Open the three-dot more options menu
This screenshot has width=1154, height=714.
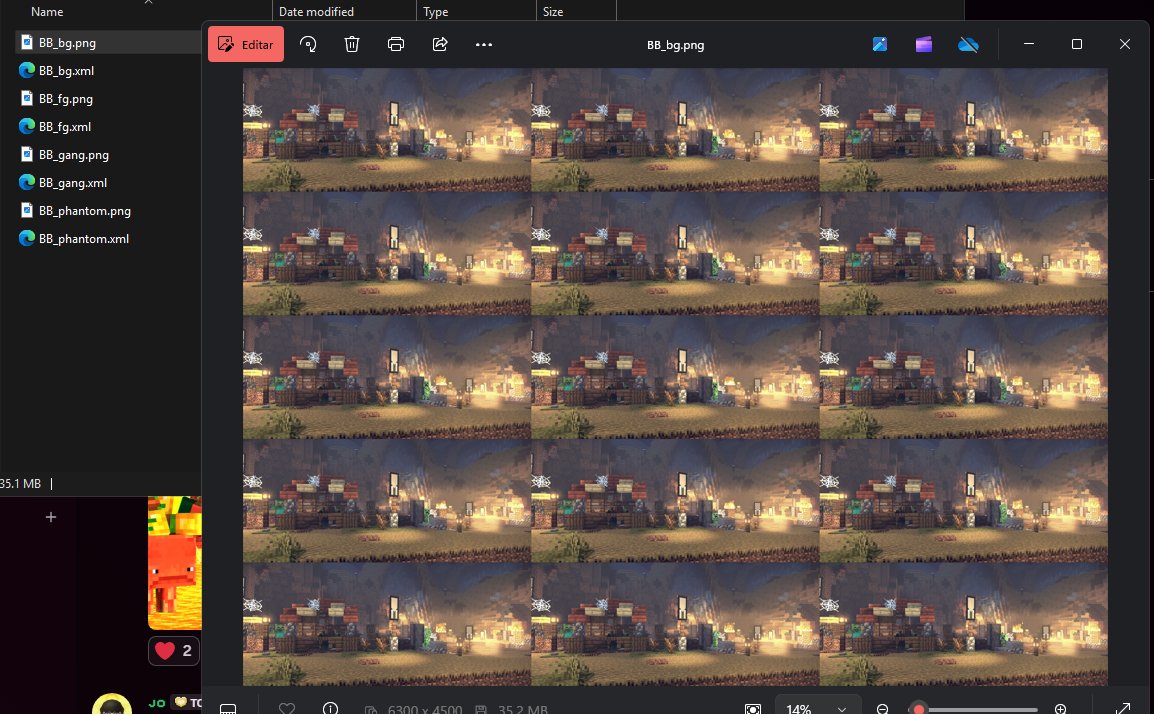pyautogui.click(x=484, y=44)
